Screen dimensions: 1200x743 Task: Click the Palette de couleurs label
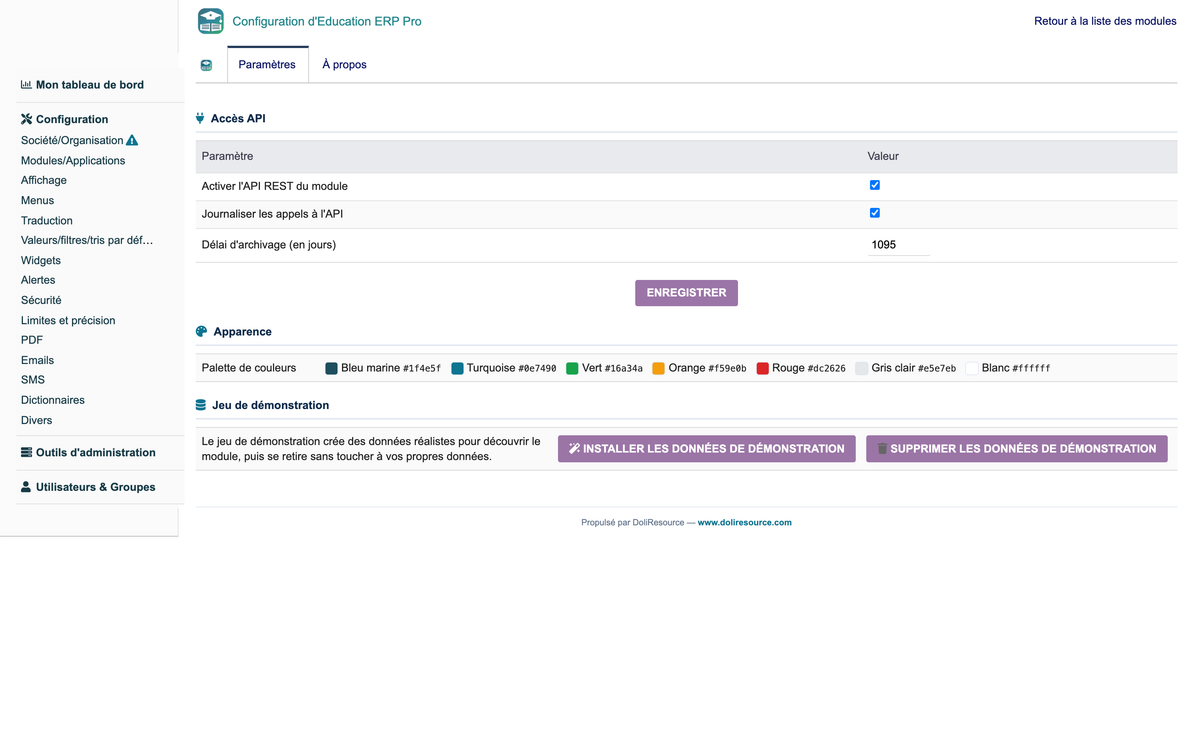pyautogui.click(x=249, y=368)
